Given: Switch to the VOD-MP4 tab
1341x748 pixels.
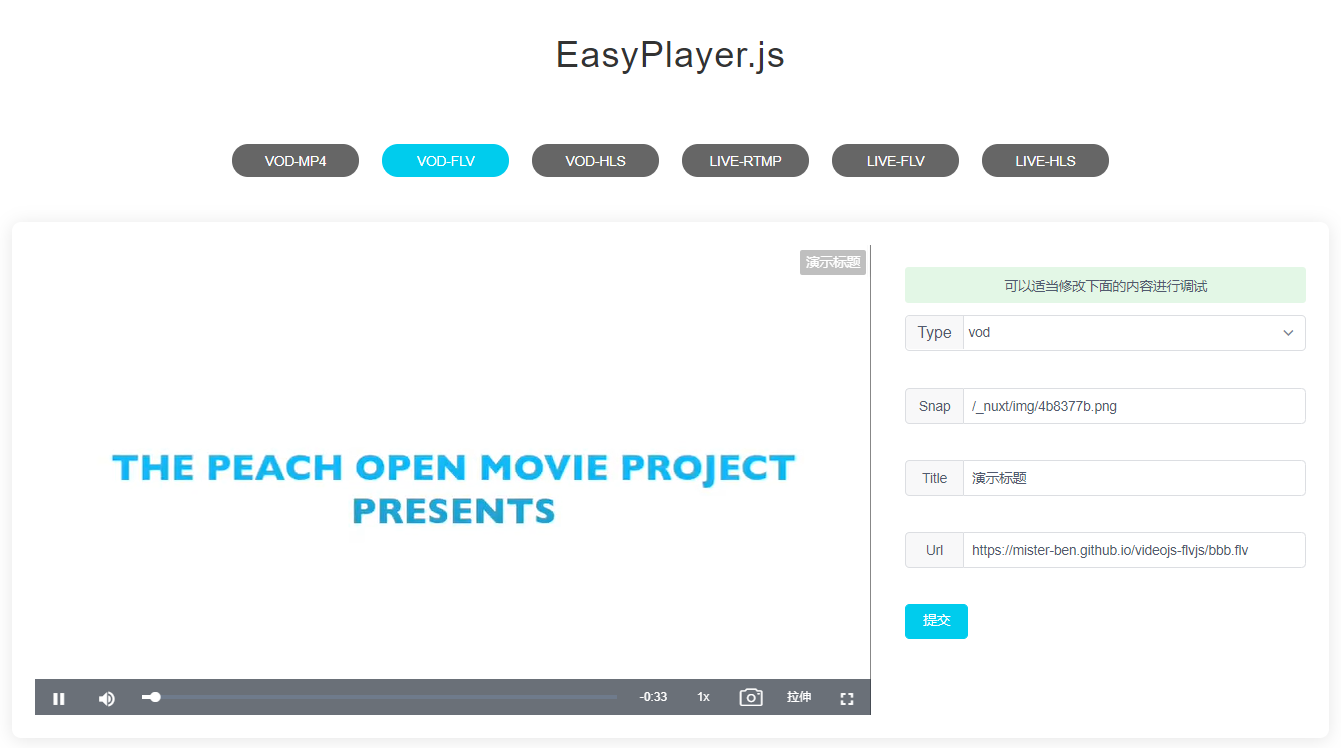Looking at the screenshot, I should (x=295, y=161).
